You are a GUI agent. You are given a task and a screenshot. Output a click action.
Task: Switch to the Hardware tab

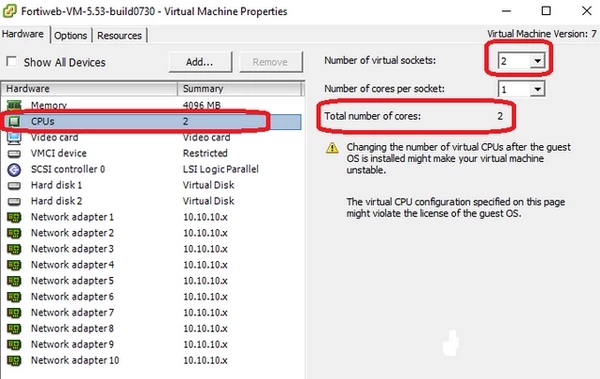[x=23, y=34]
